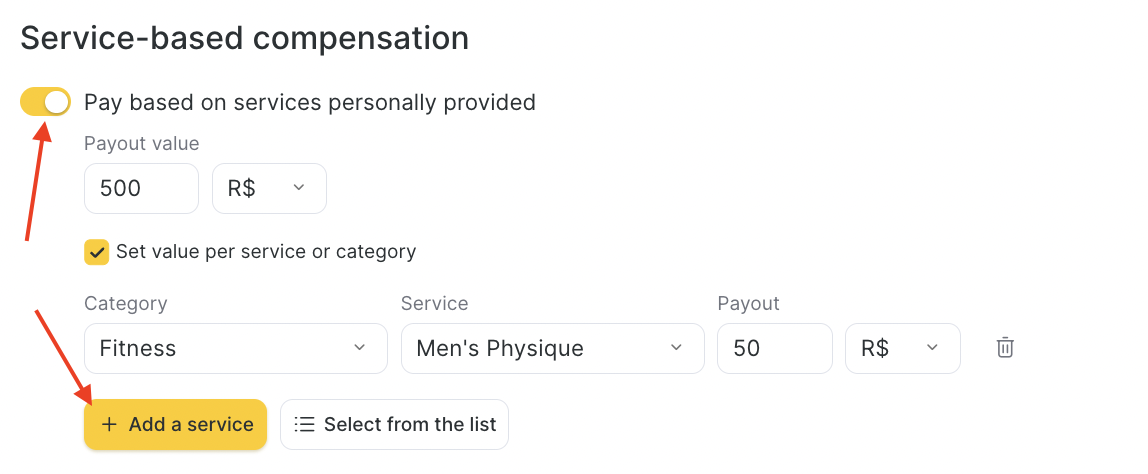This screenshot has height=474, width=1148.
Task: Open the Category dropdown showing Fitness
Action: (236, 348)
